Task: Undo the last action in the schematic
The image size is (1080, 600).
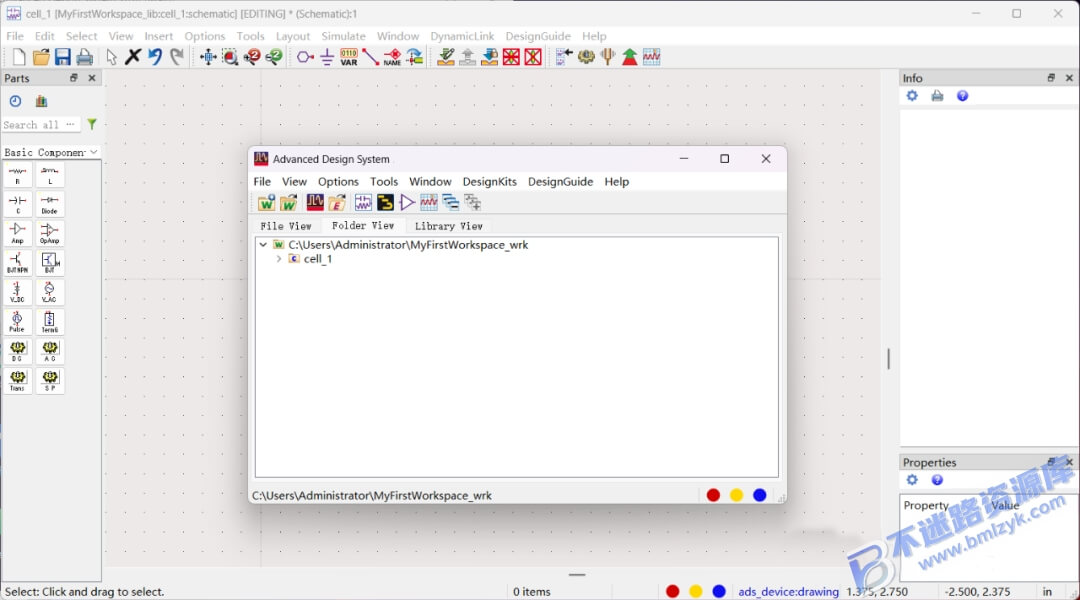Action: 155,56
